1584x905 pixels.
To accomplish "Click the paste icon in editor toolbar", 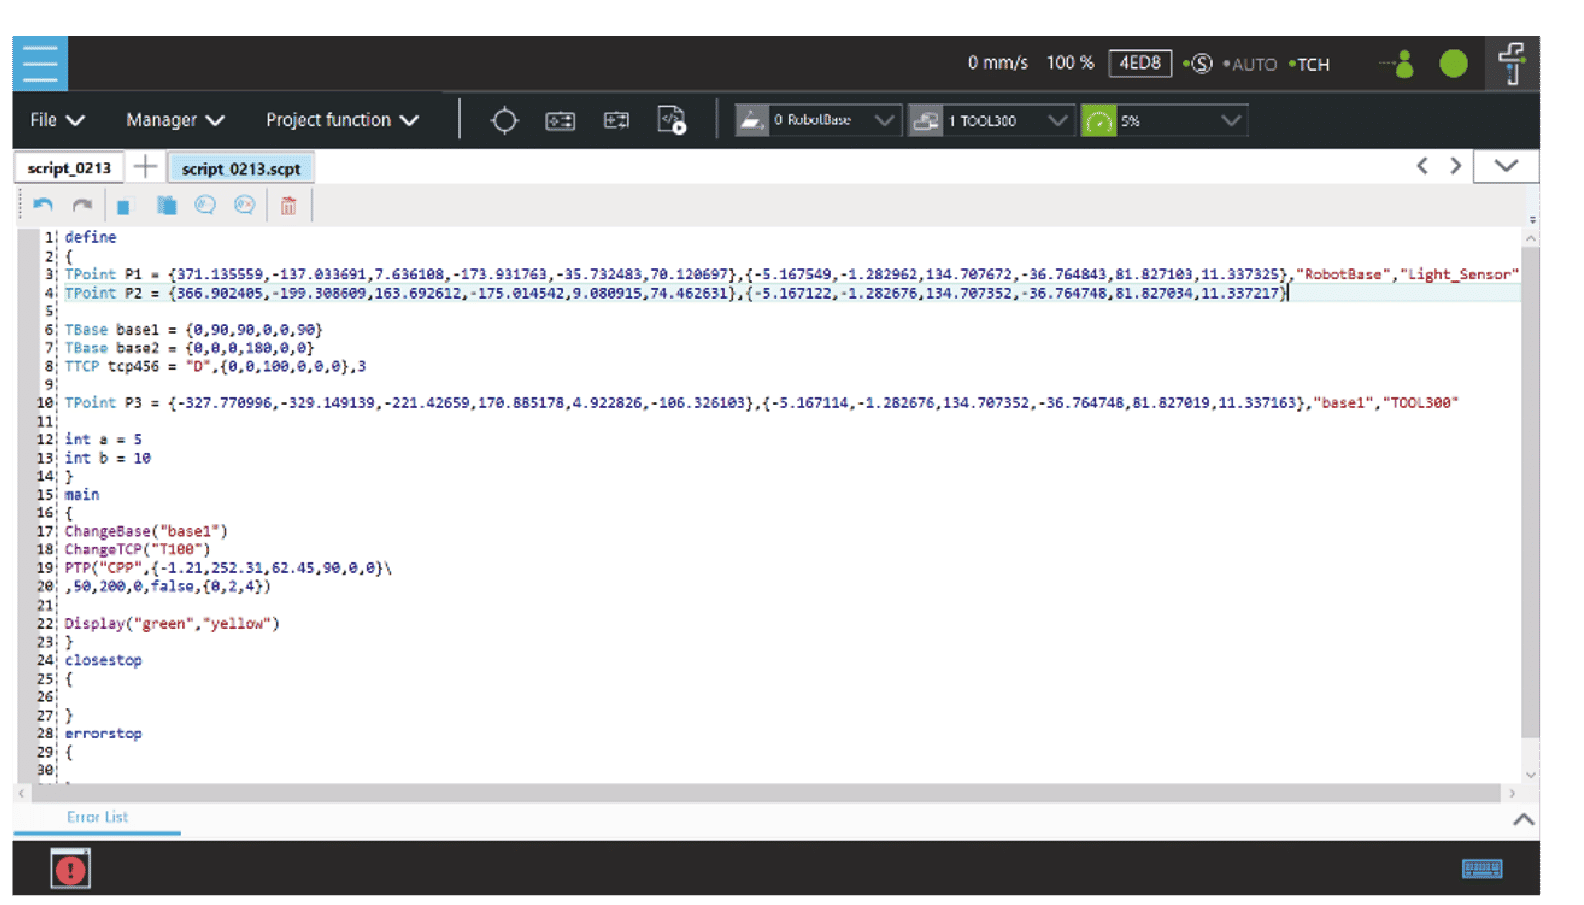I will pyautogui.click(x=166, y=205).
